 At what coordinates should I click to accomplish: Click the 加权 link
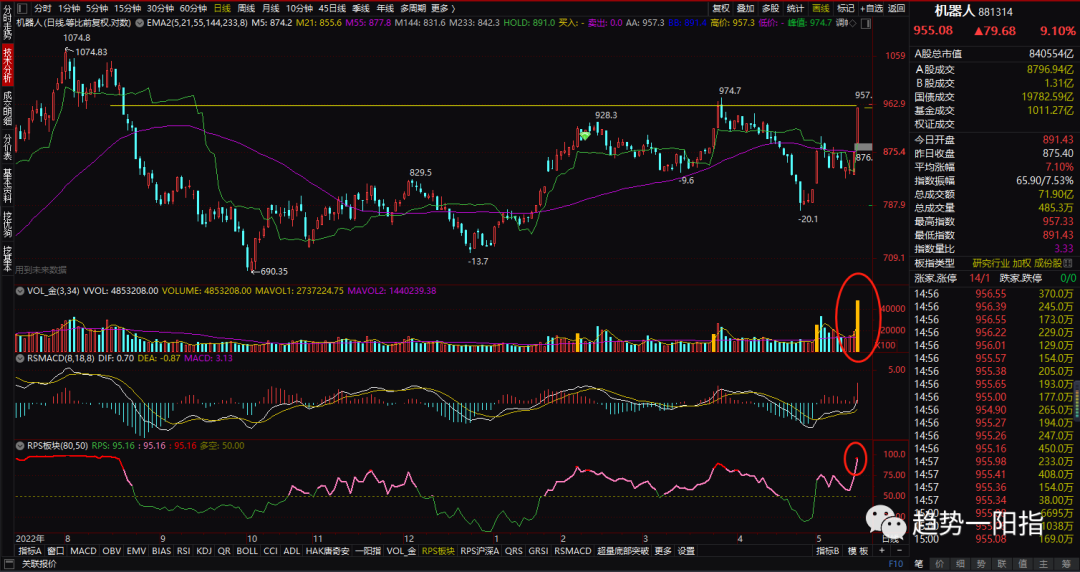[x=1022, y=263]
